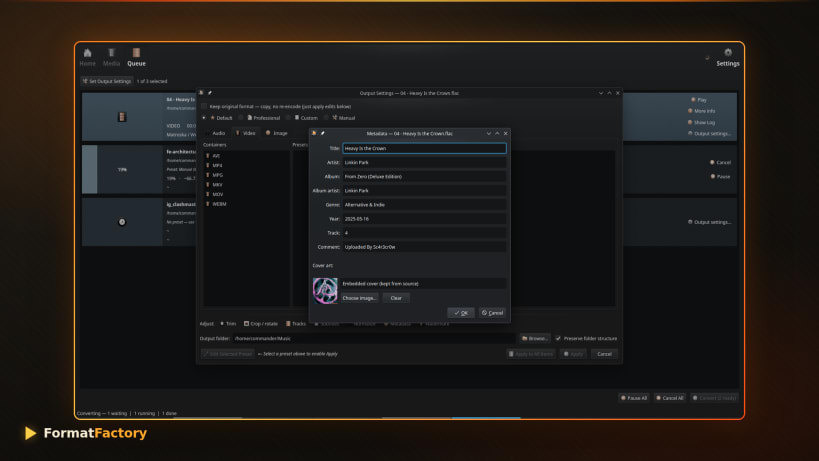Screen dimensions: 819x461
Task: Click the Genre field in Metadata
Action: click(x=424, y=205)
